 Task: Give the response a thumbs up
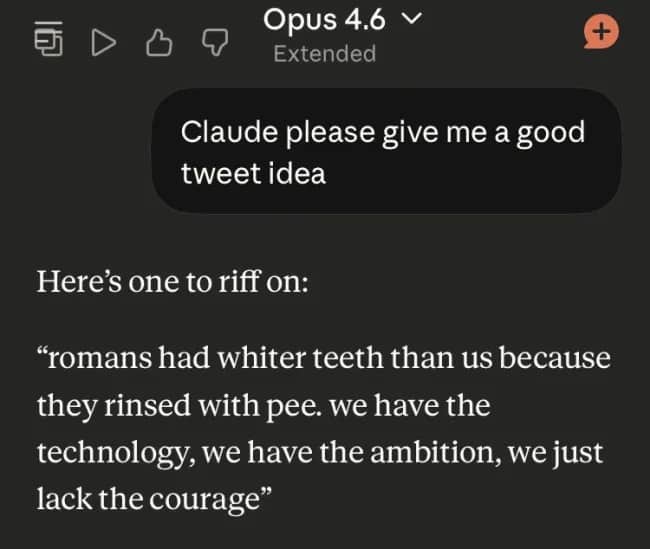point(158,40)
